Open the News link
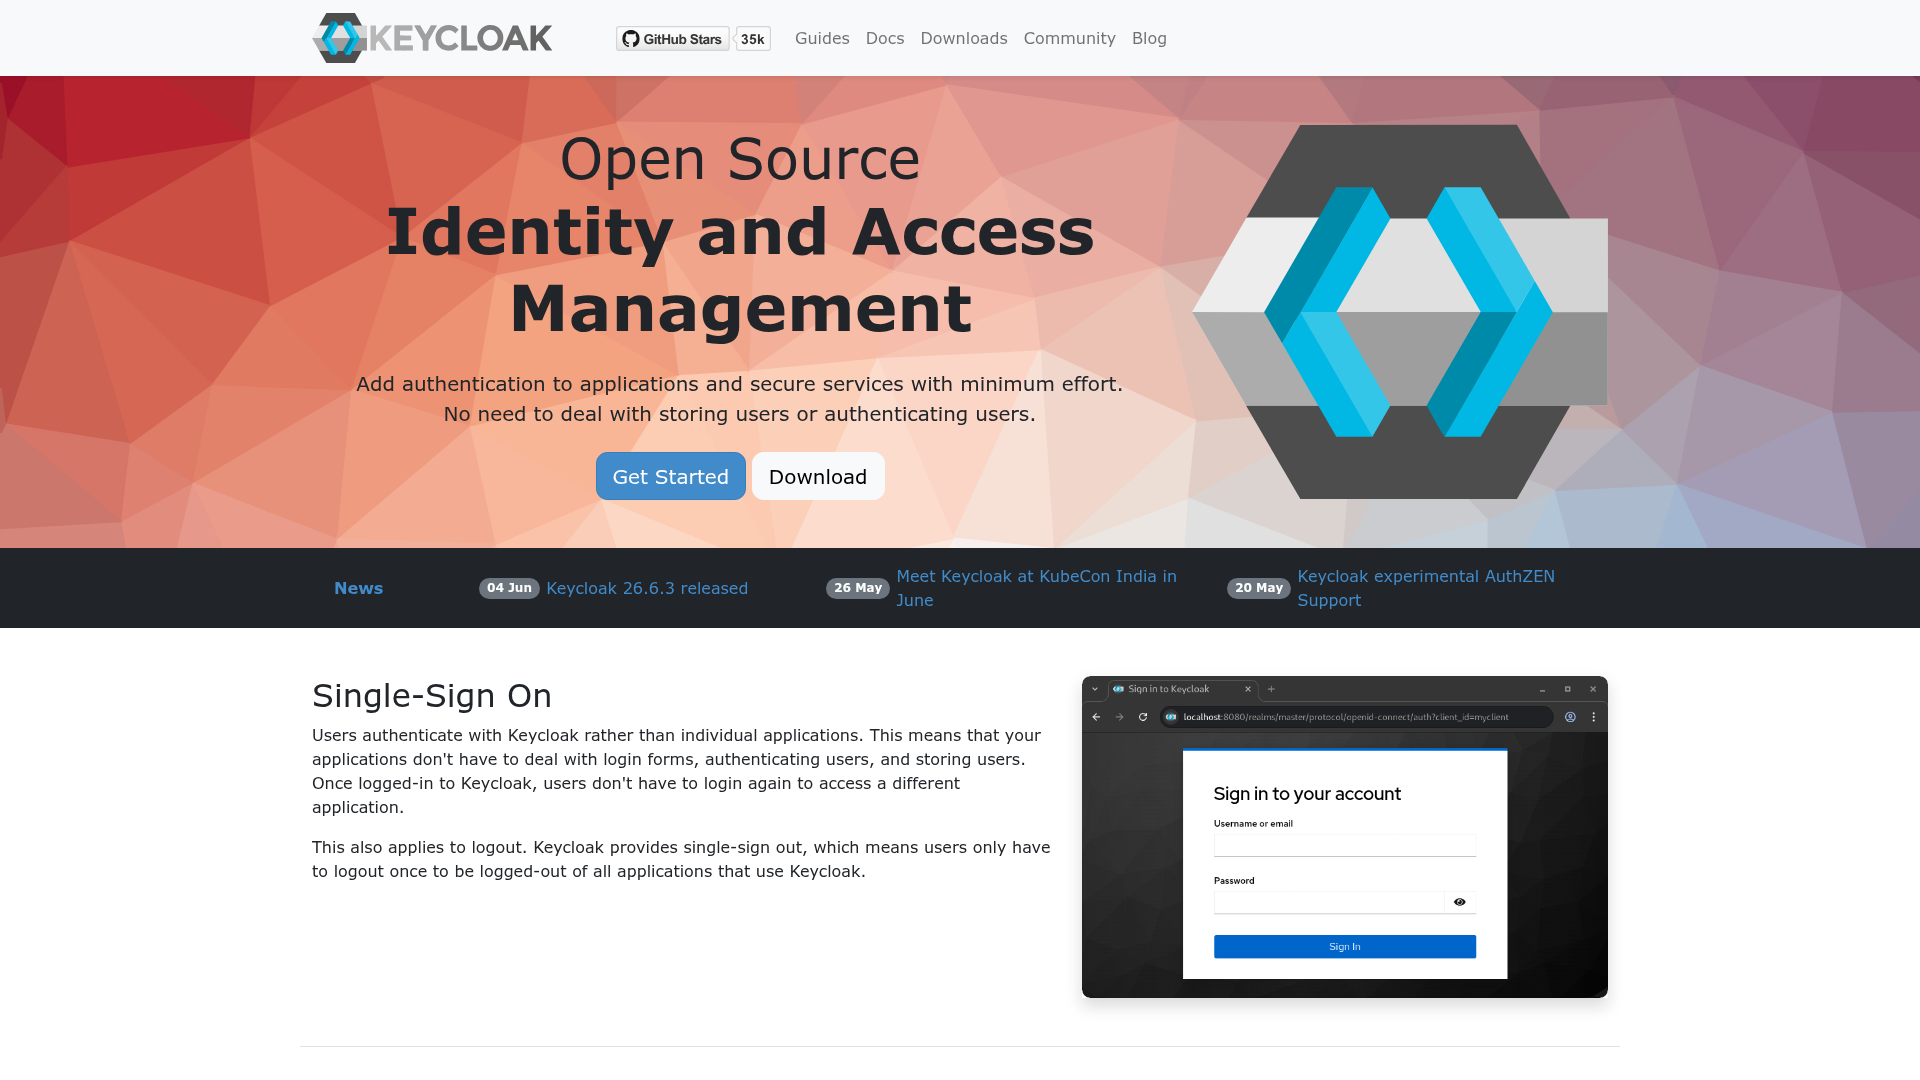This screenshot has height=1080, width=1920. (x=358, y=588)
